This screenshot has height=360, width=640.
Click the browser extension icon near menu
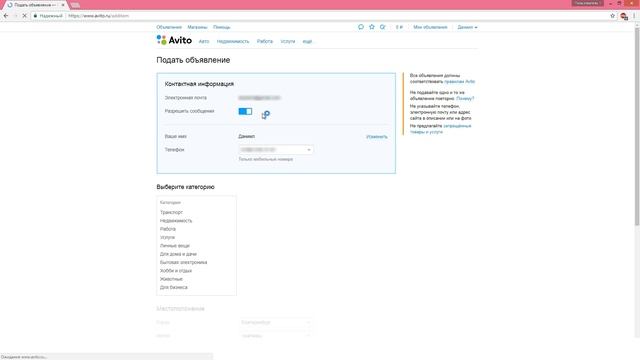(624, 16)
